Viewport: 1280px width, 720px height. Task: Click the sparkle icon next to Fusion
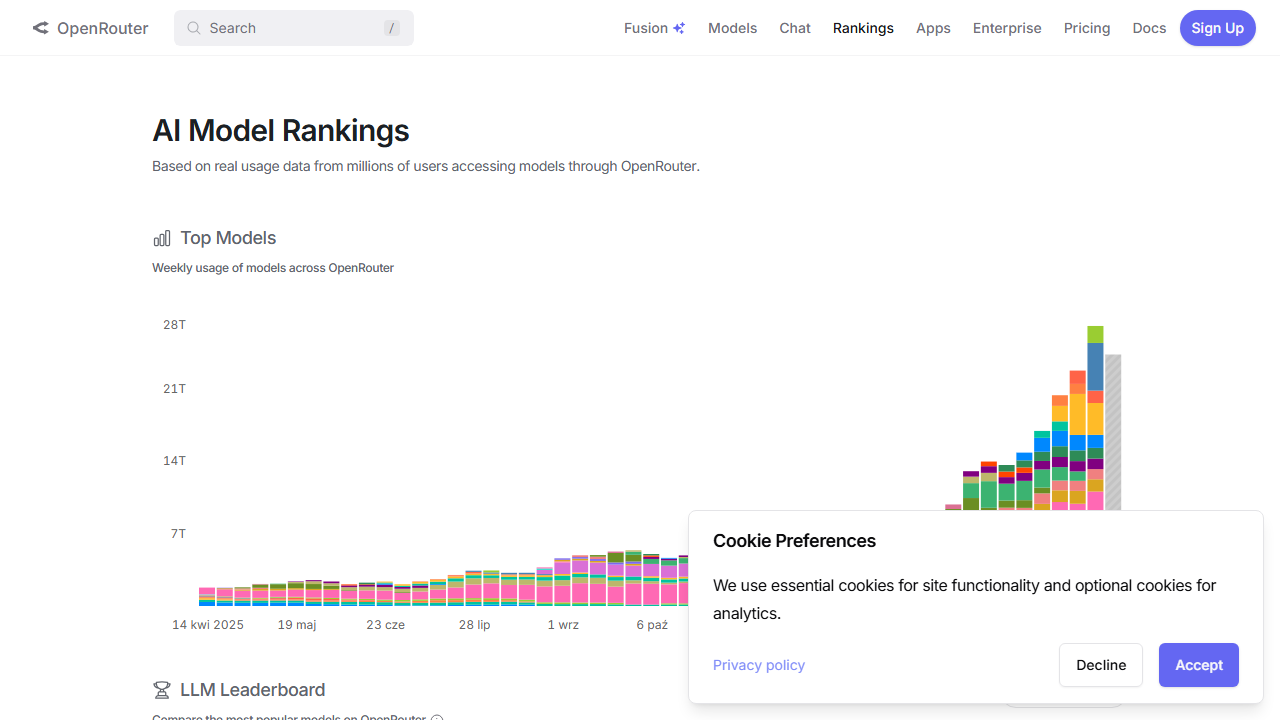tap(680, 27)
